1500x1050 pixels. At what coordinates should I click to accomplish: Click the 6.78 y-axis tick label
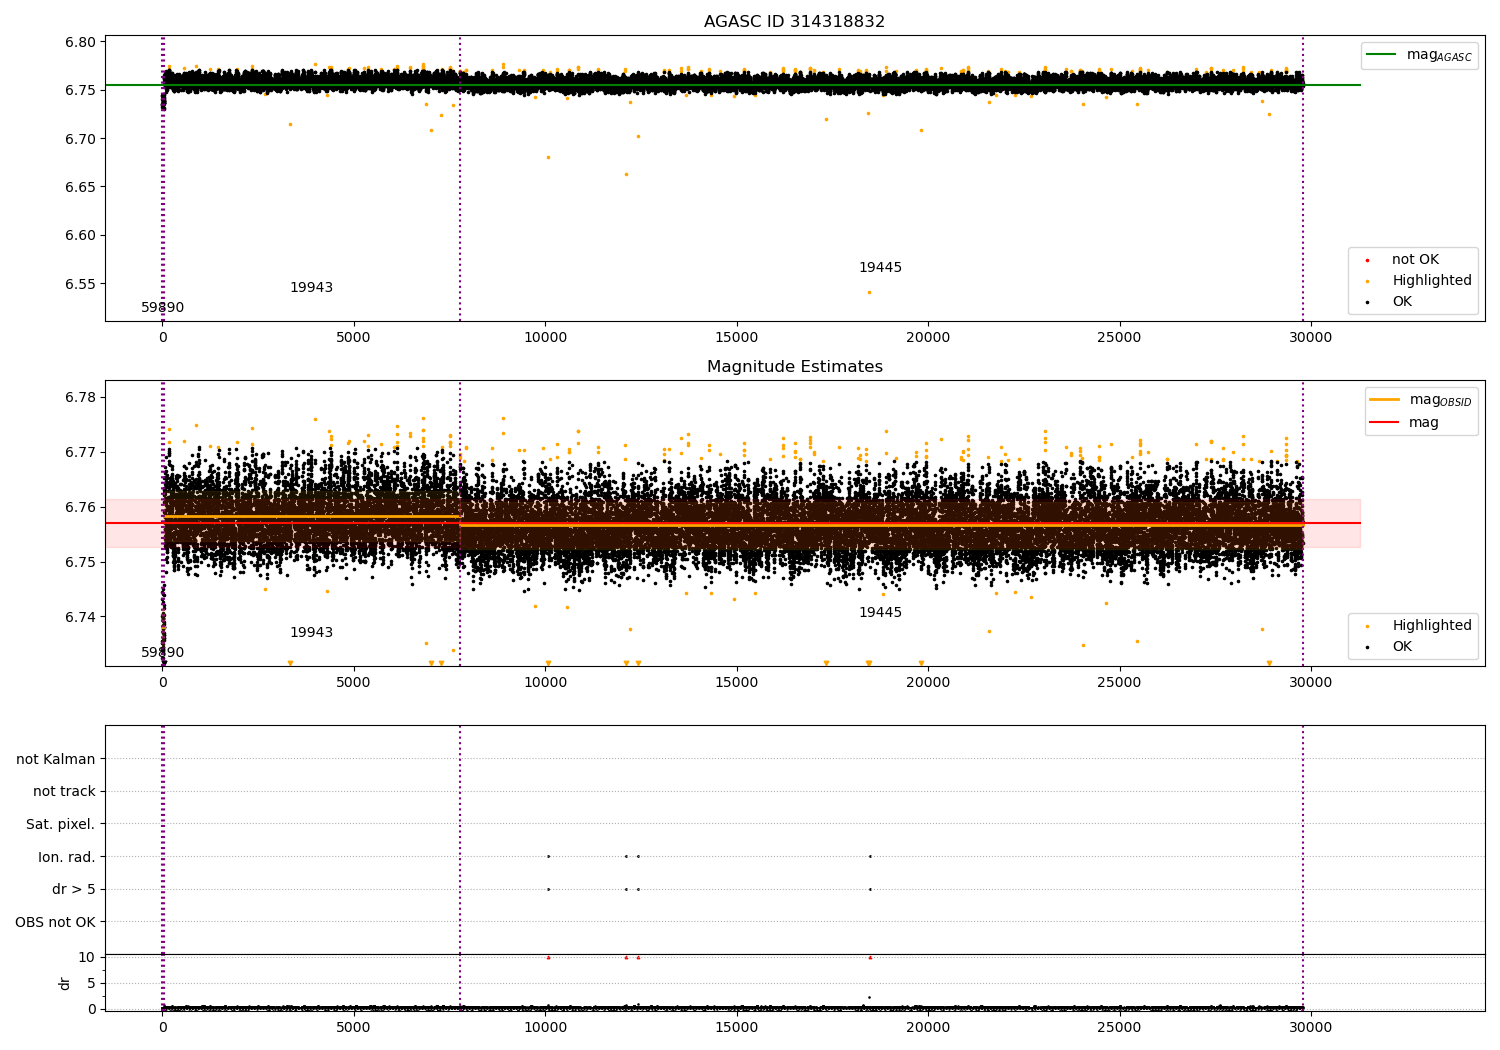[80, 398]
